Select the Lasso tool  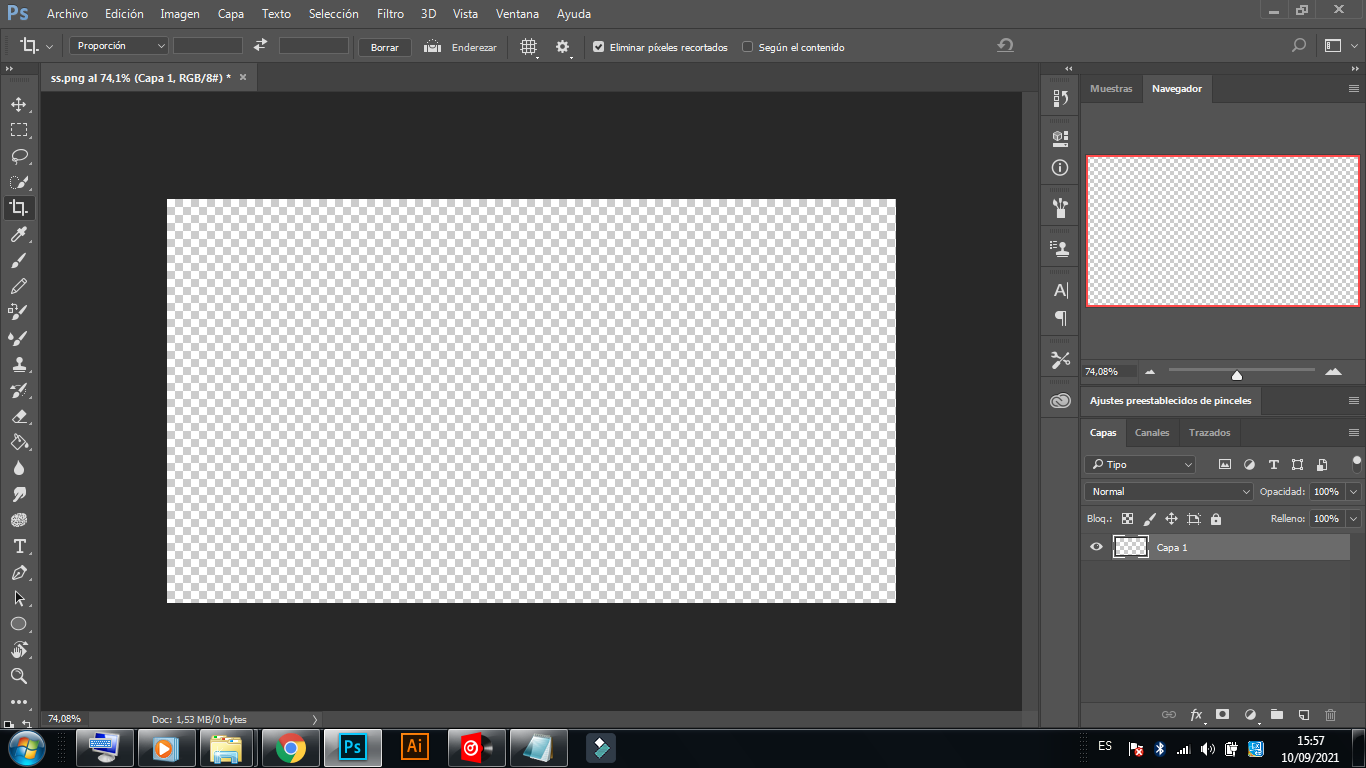tap(19, 156)
